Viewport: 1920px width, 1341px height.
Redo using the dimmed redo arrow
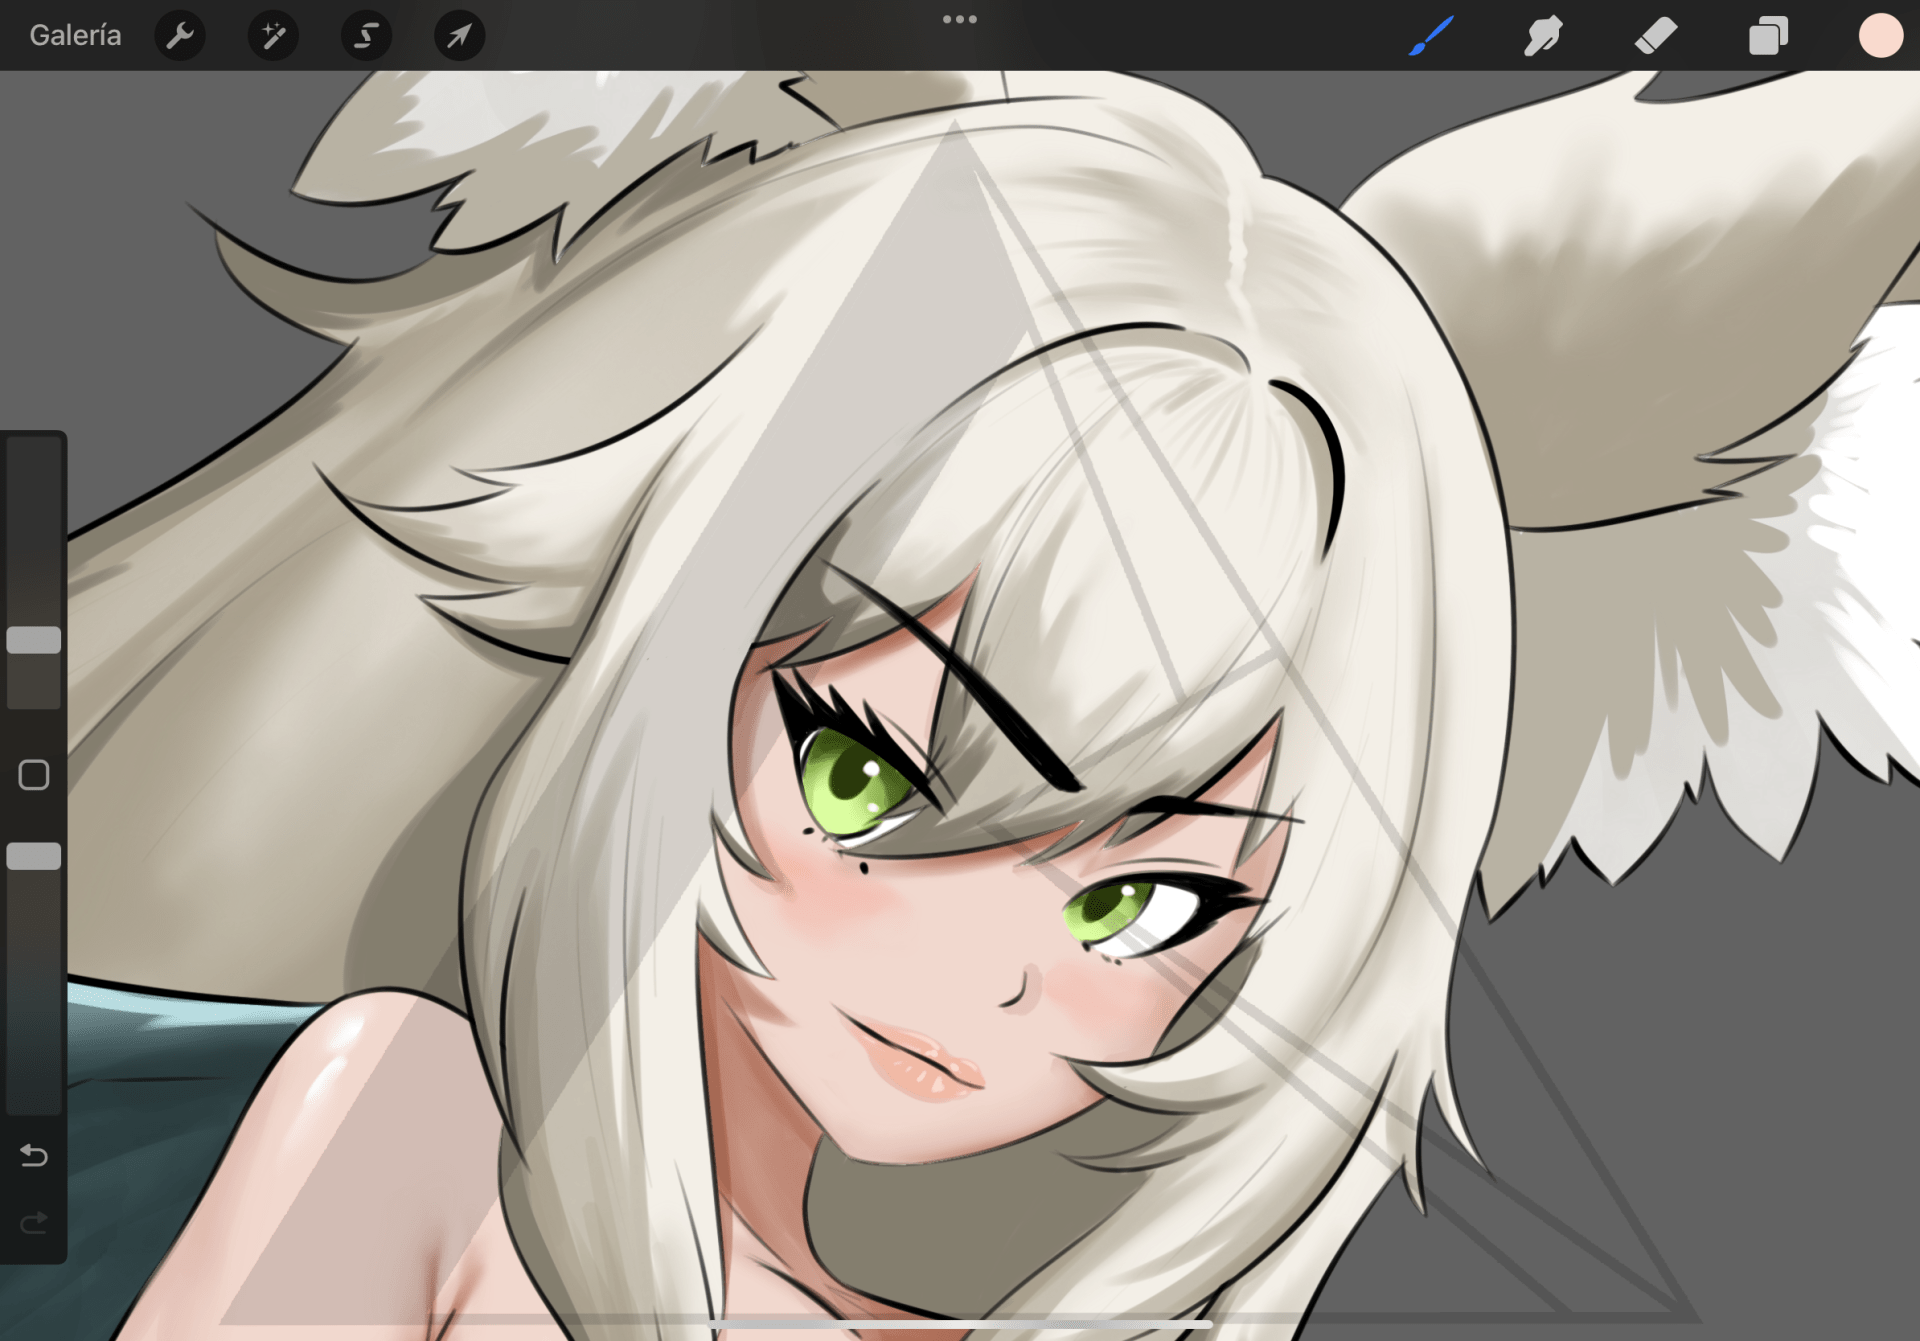point(34,1223)
